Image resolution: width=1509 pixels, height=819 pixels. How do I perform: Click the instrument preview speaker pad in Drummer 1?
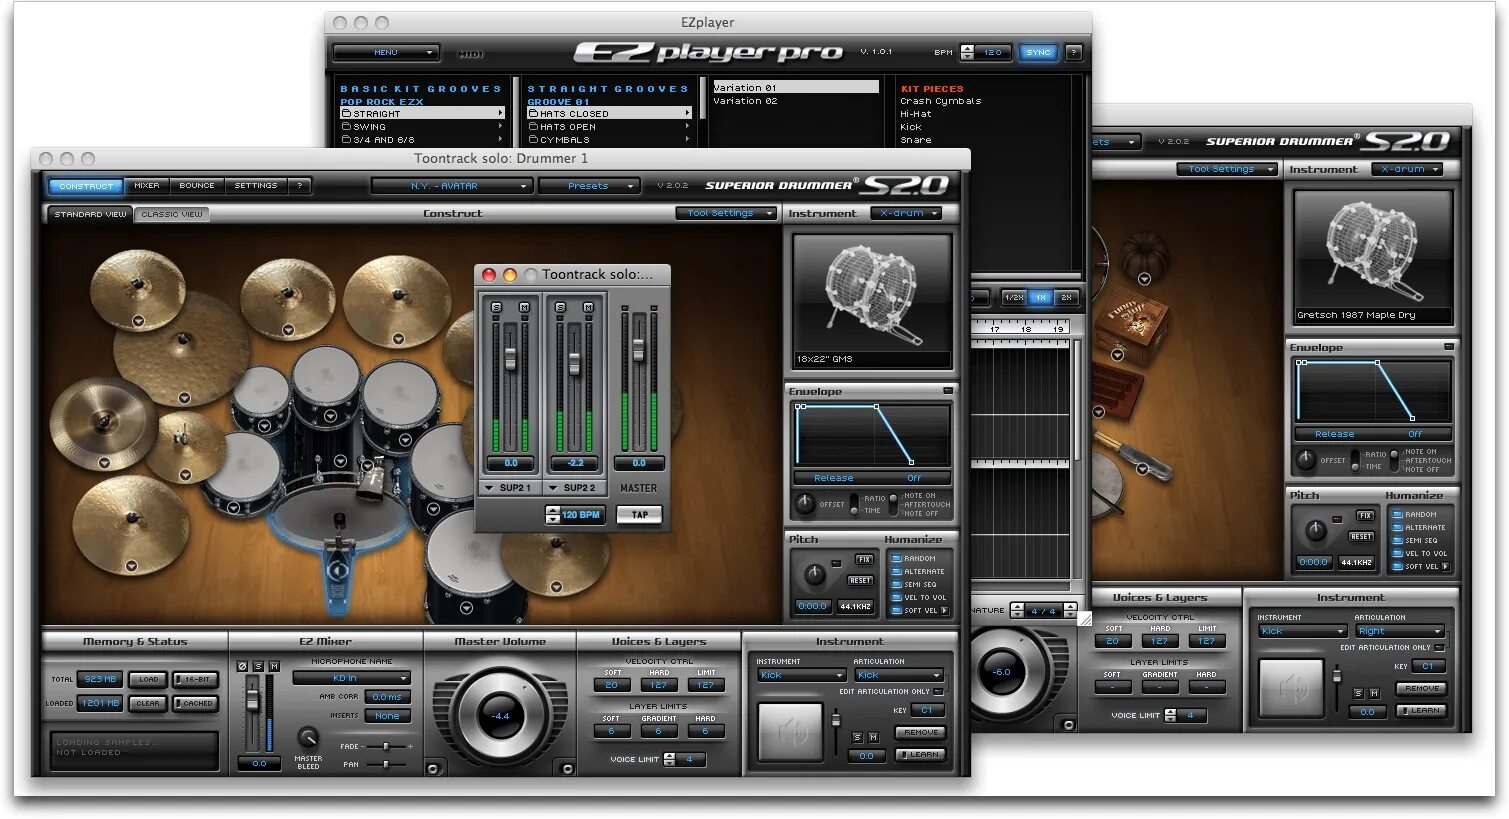[791, 733]
